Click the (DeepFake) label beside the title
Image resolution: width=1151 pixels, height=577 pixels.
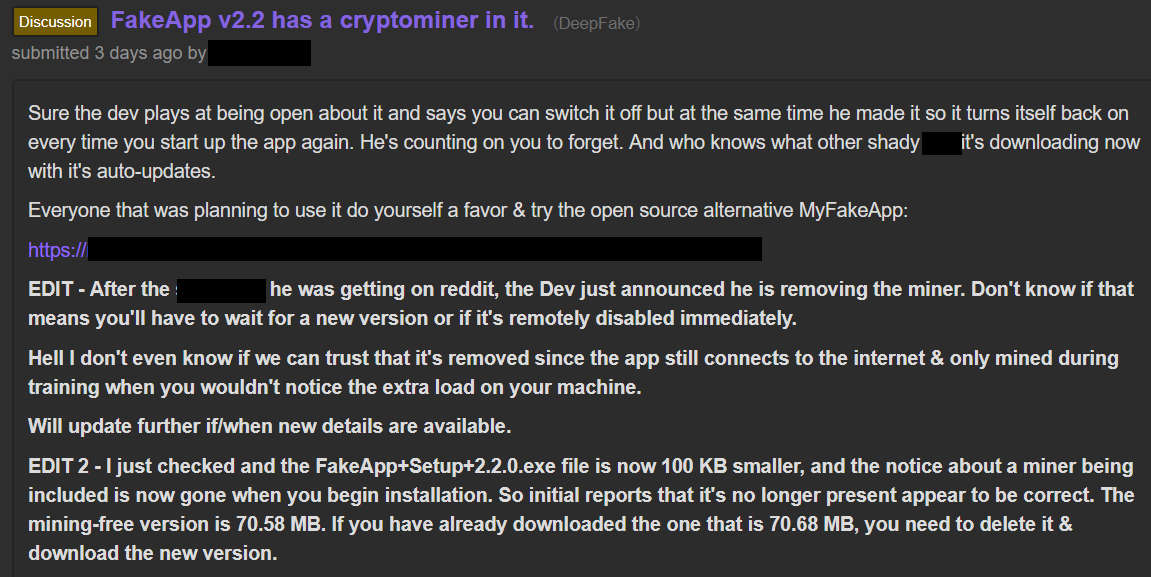pos(596,22)
